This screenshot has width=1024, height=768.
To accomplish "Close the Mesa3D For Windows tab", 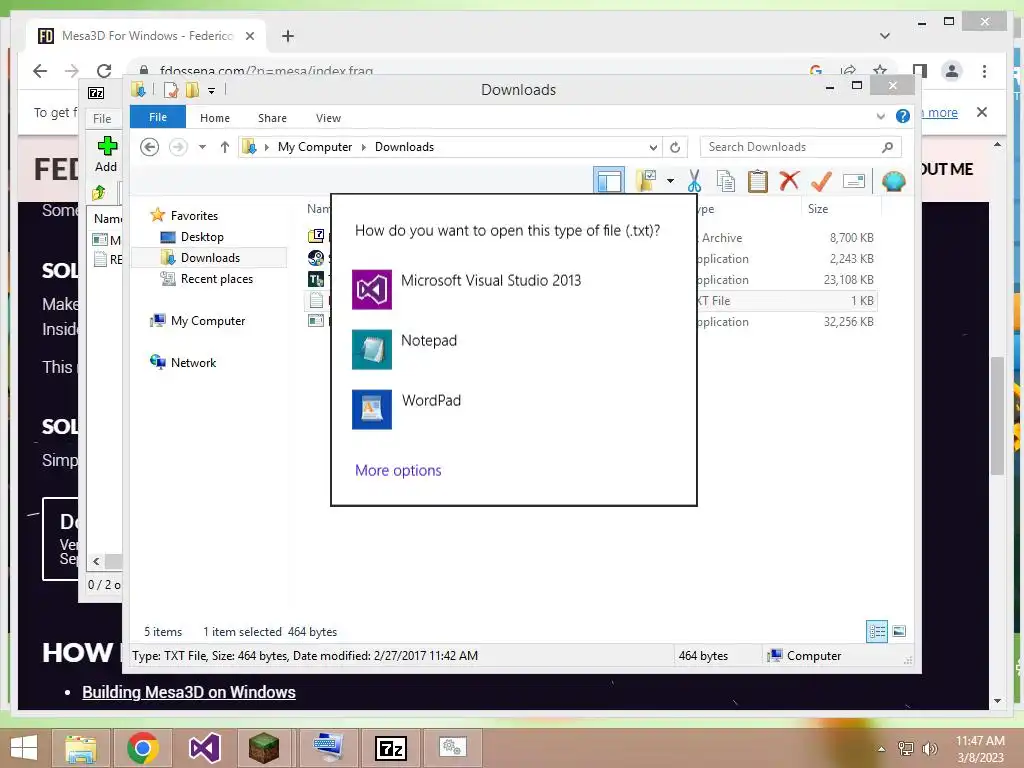I will click(x=249, y=36).
